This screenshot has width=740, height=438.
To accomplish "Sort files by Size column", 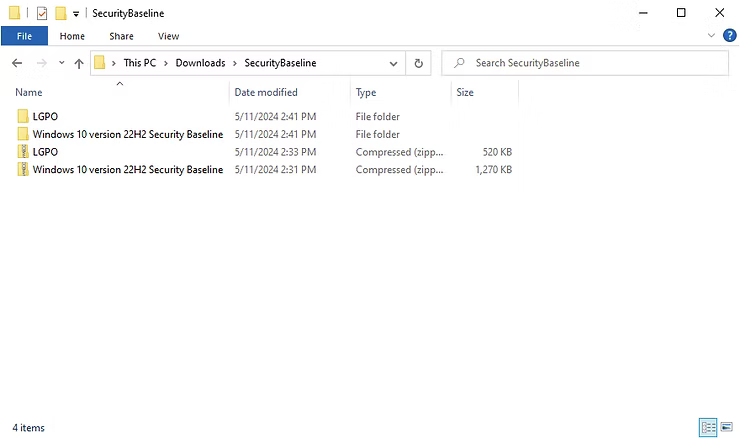I will pyautogui.click(x=464, y=93).
